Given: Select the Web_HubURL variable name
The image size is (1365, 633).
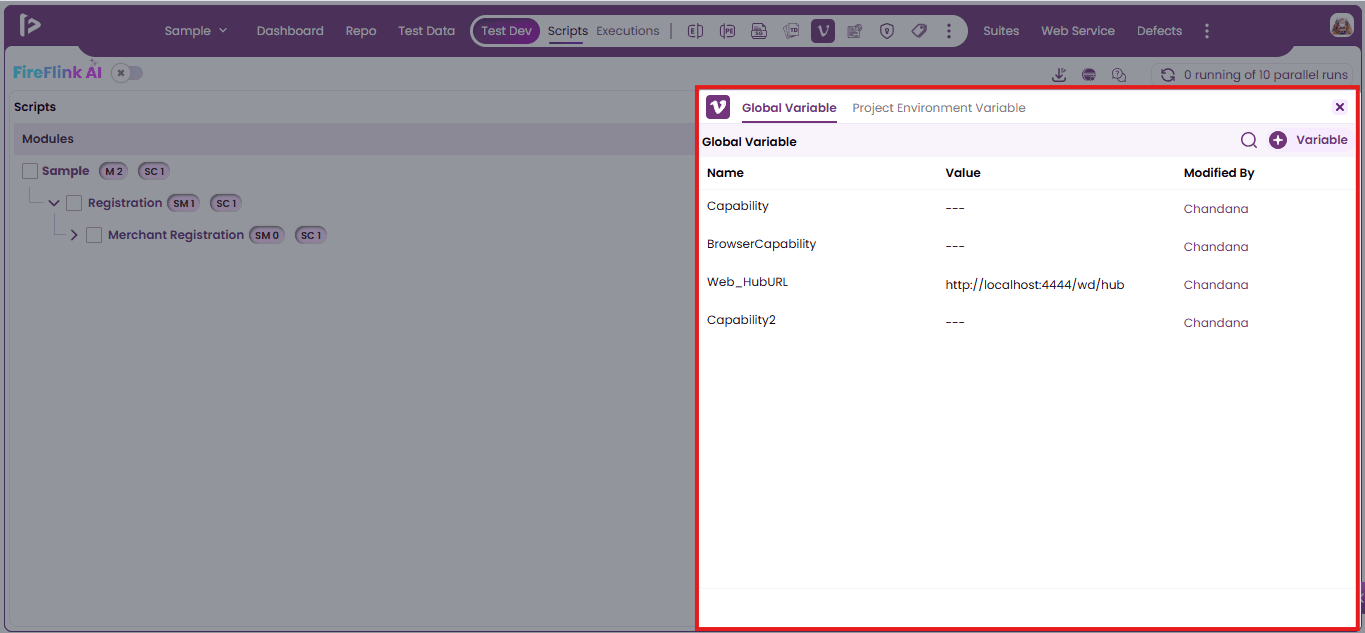Looking at the screenshot, I should tap(748, 282).
